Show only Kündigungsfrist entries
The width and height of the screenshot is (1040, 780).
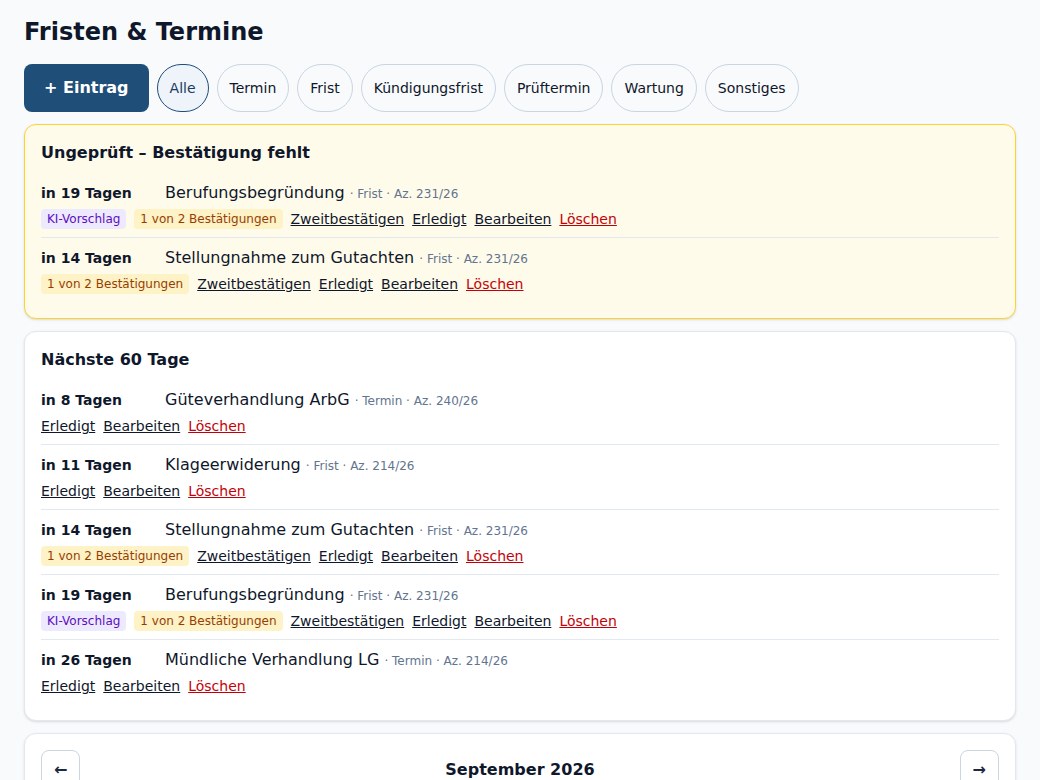pos(428,88)
